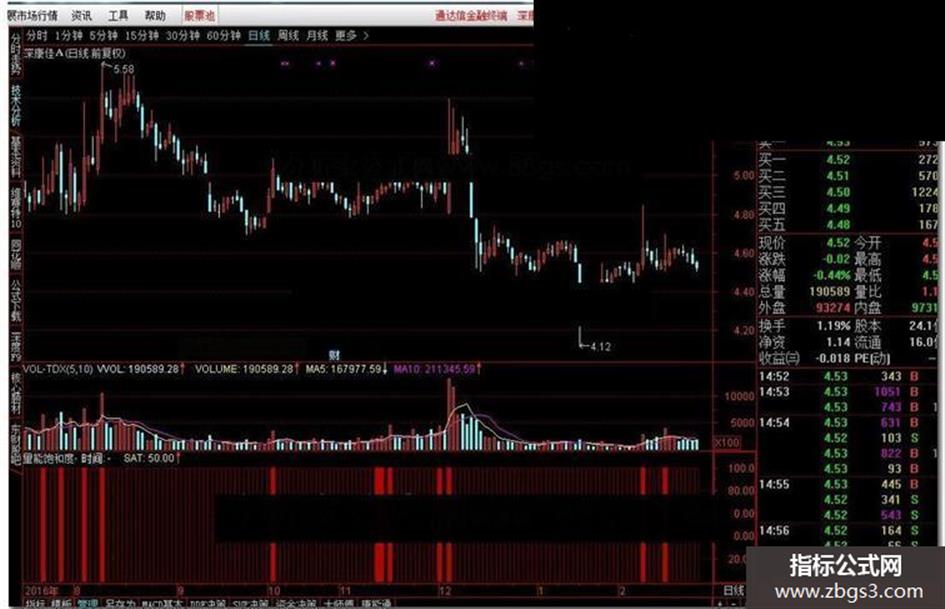Click the 1051 volume tick entry
This screenshot has width=945, height=609.
[x=887, y=392]
